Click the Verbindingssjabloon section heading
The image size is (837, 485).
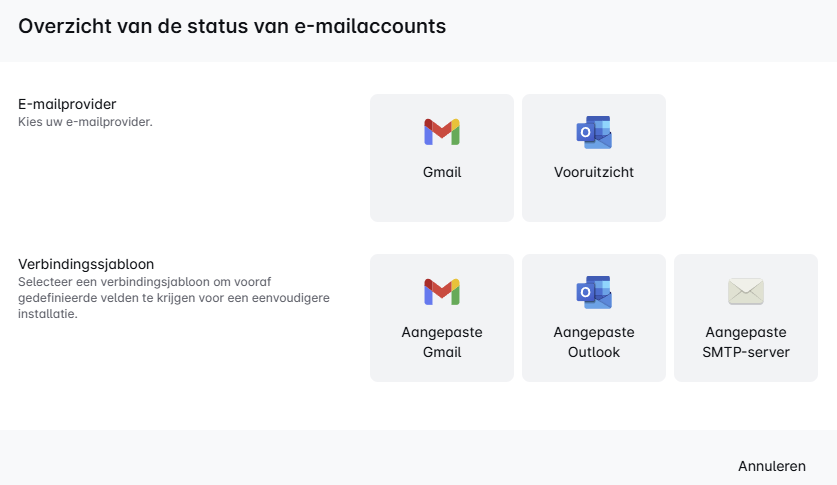[x=86, y=264]
